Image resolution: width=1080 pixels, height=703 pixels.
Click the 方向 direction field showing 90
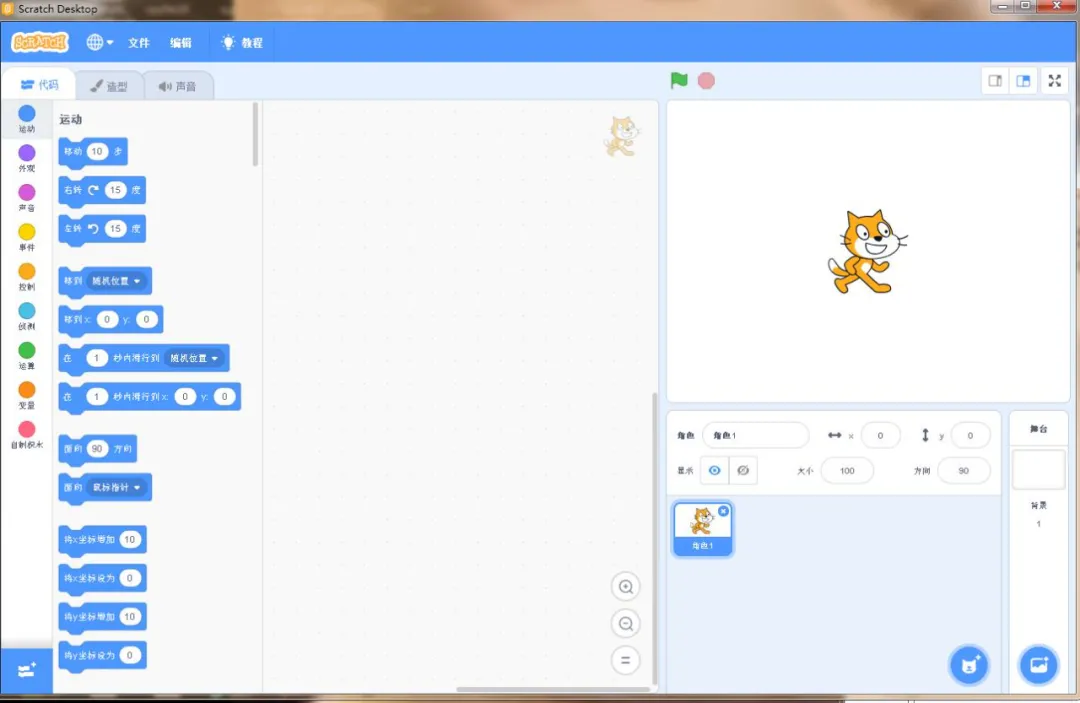[x=964, y=470]
